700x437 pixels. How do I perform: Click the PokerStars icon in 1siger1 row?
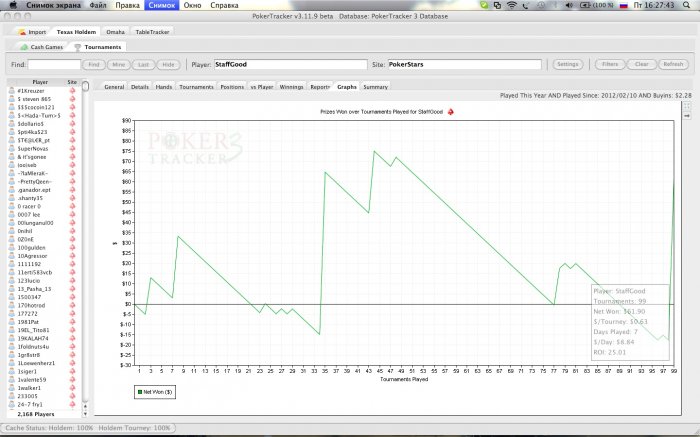coord(72,371)
